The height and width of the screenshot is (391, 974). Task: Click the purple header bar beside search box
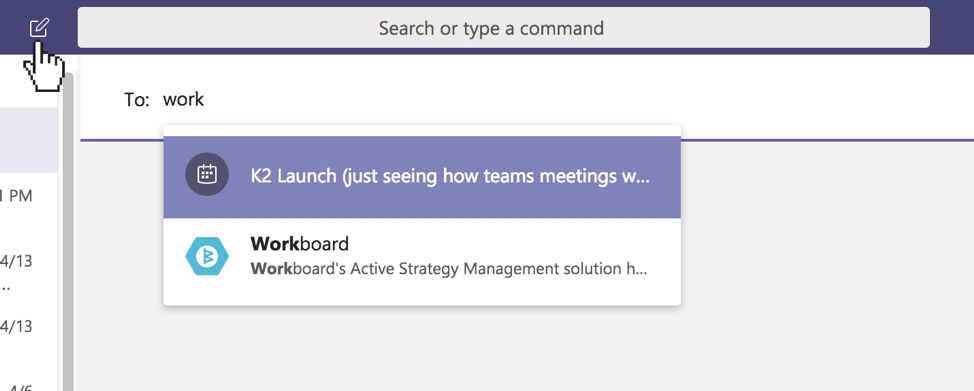(952, 28)
